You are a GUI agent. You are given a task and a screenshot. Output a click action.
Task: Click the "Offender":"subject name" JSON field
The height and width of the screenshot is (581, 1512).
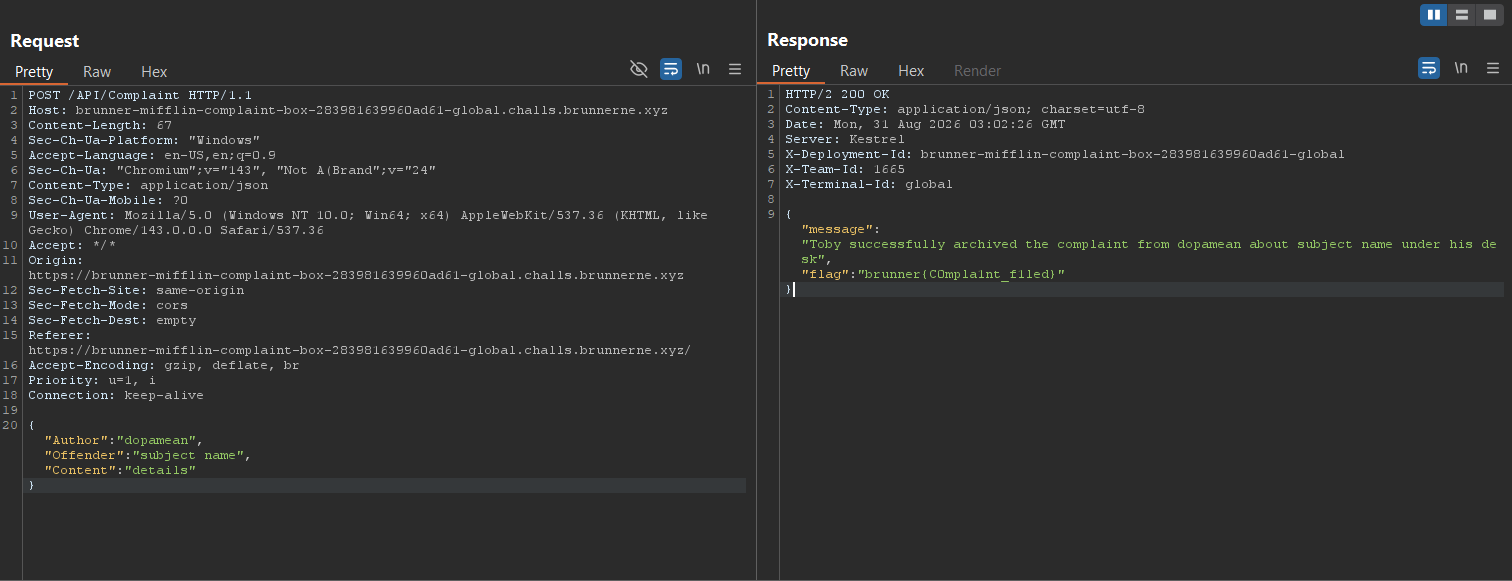click(x=148, y=455)
